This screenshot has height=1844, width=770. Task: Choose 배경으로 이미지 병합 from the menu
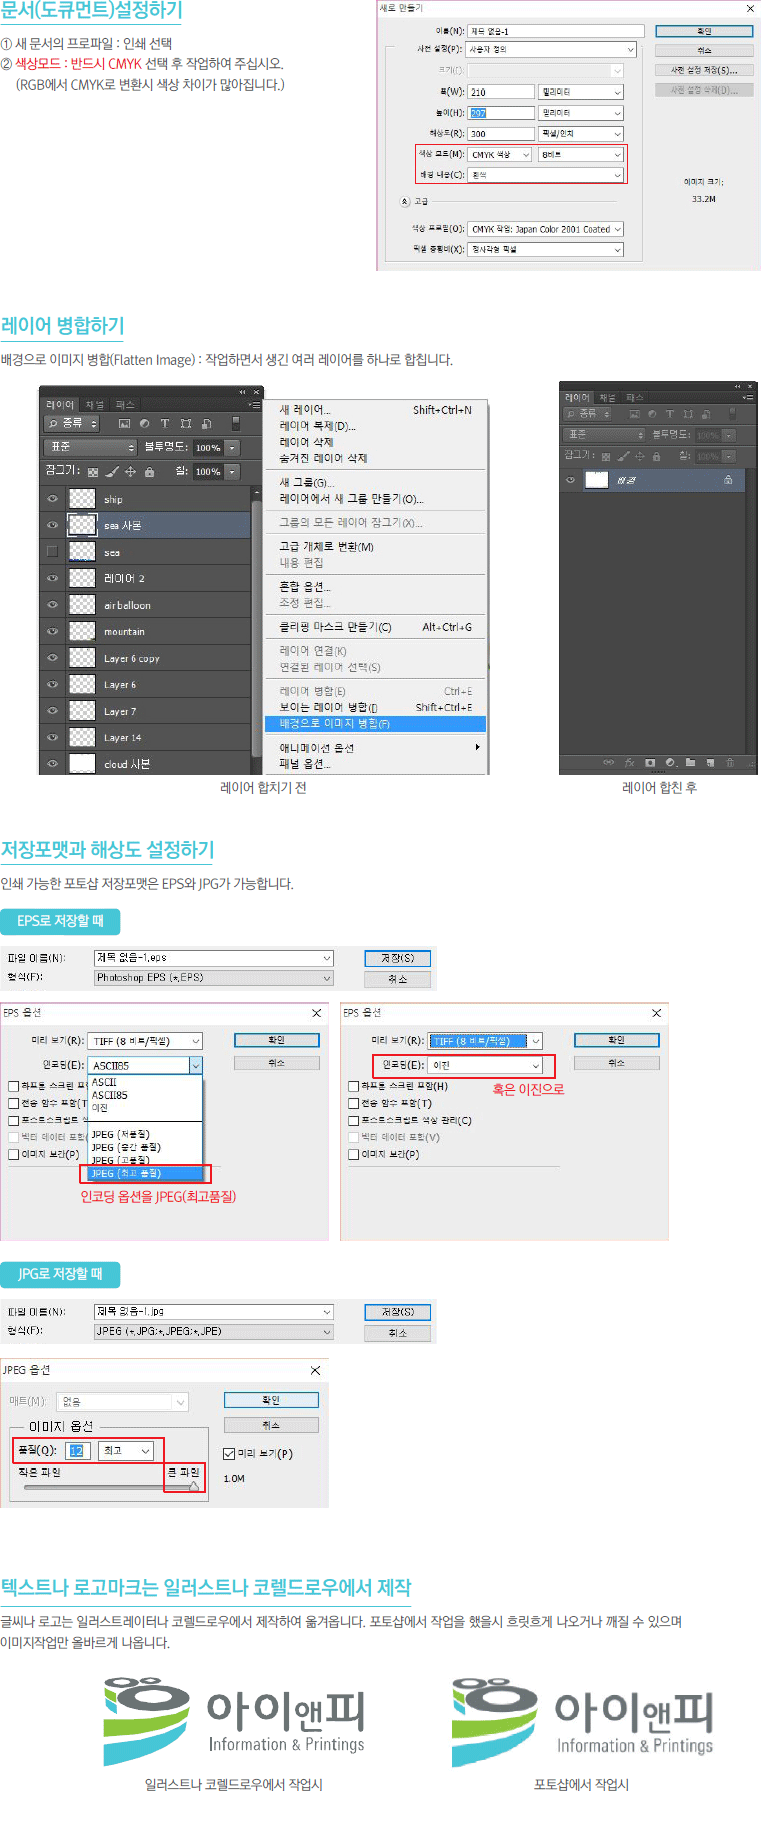375,724
